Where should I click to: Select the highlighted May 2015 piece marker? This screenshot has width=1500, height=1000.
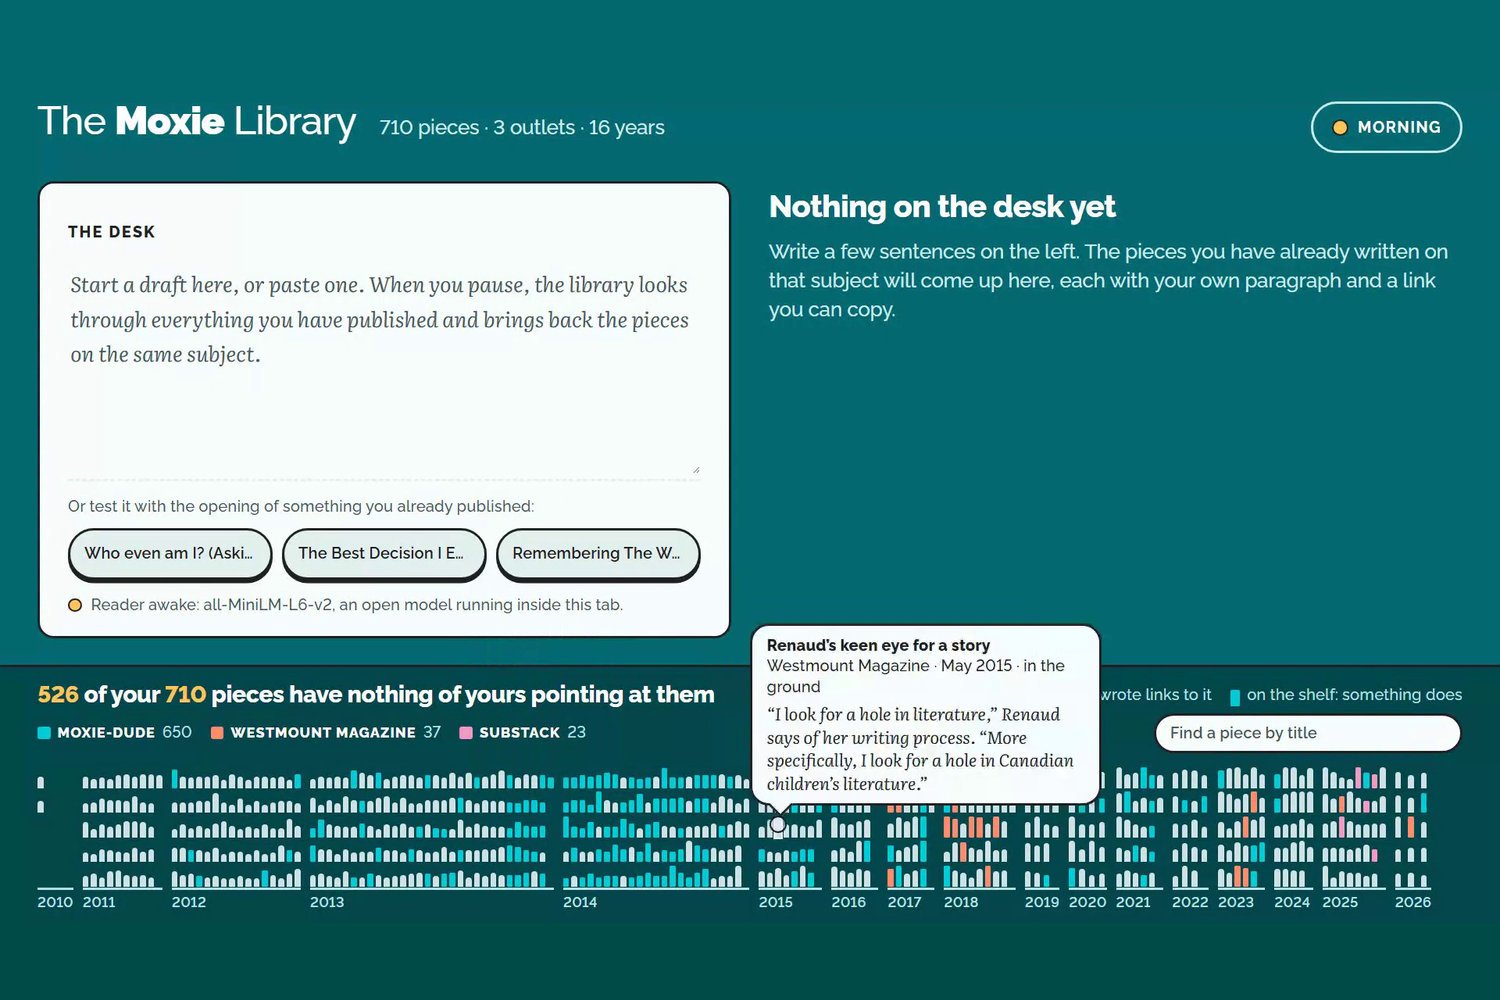pos(777,825)
